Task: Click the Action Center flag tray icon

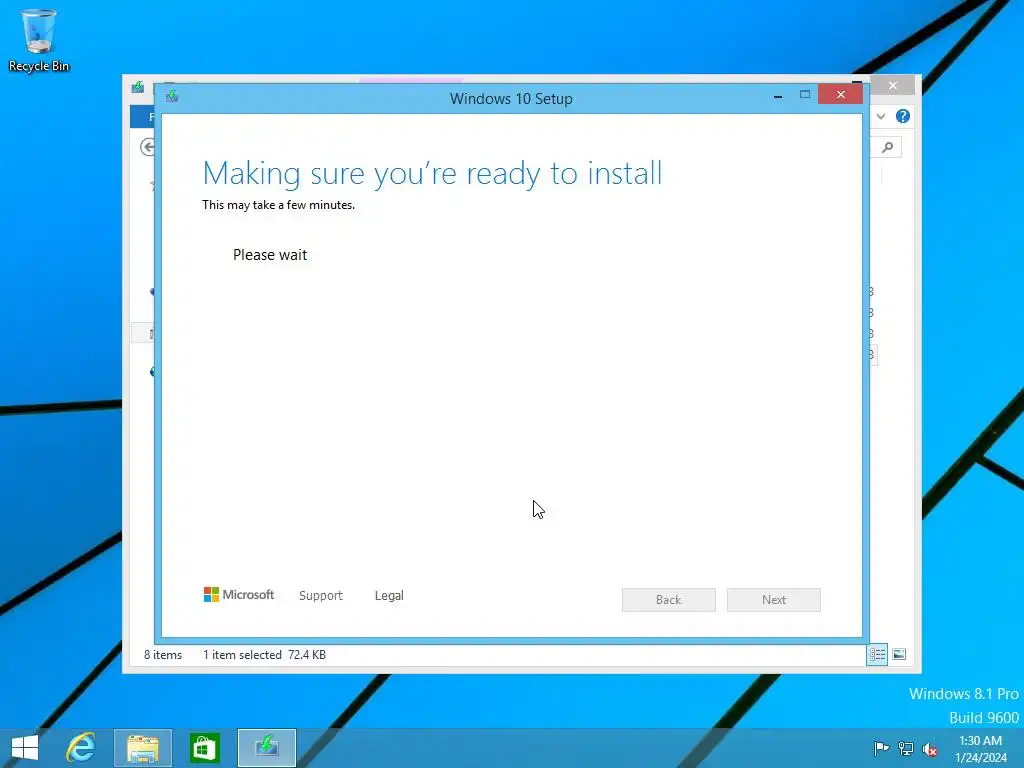Action: pos(881,748)
